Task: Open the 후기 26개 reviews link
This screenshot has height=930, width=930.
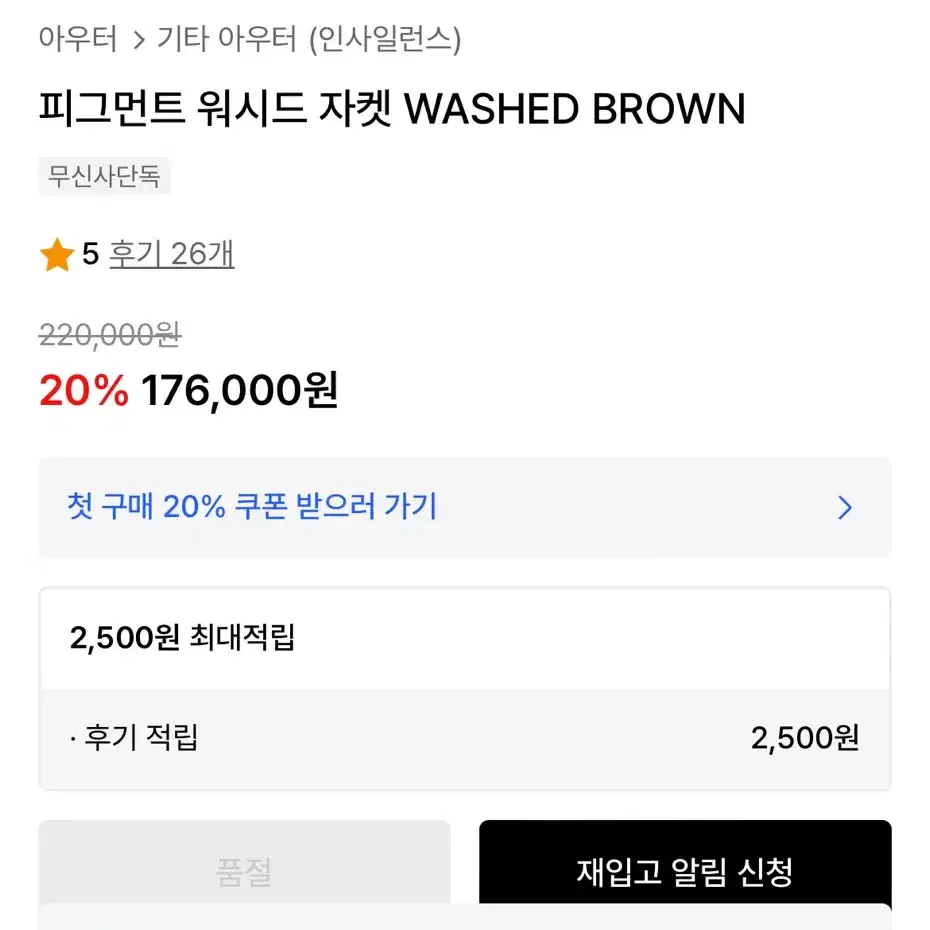Action: (x=172, y=255)
